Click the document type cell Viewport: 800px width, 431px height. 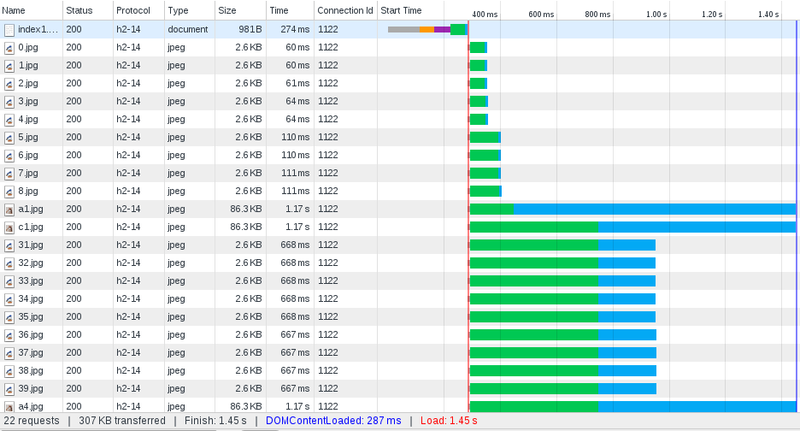pyautogui.click(x=188, y=30)
